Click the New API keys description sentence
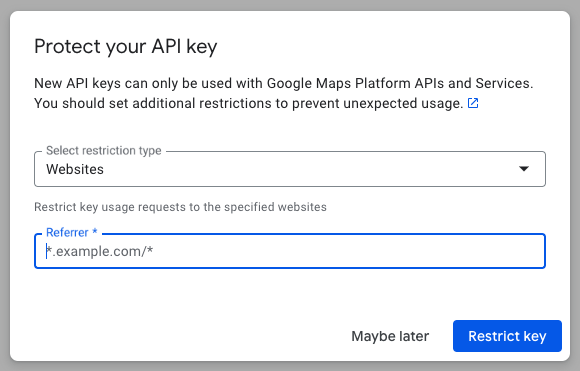The image size is (580, 371). [x=284, y=84]
